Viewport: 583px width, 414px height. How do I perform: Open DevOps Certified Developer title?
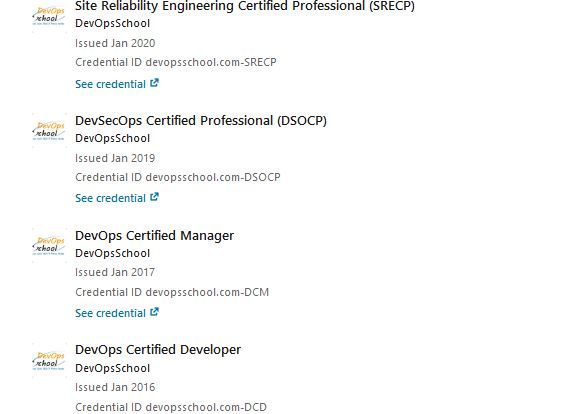[158, 350]
